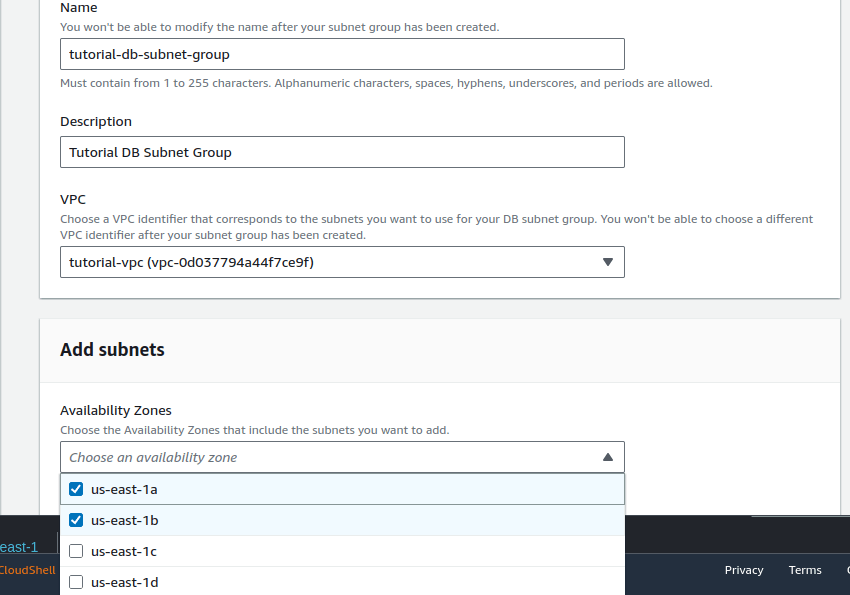
Task: Uncheck the us-east-1a checkbox
Action: 76,489
